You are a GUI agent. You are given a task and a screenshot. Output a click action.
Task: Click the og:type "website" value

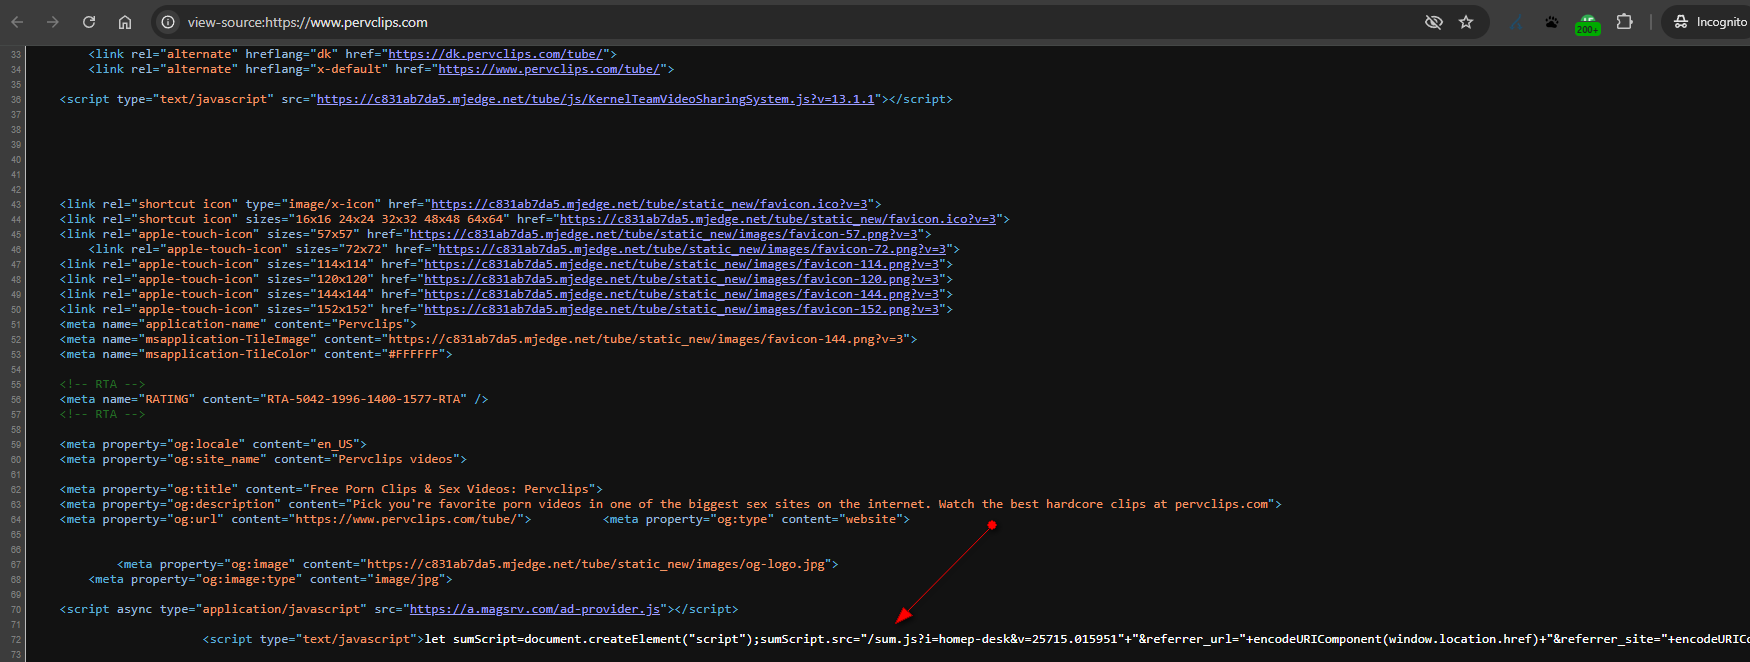point(870,519)
